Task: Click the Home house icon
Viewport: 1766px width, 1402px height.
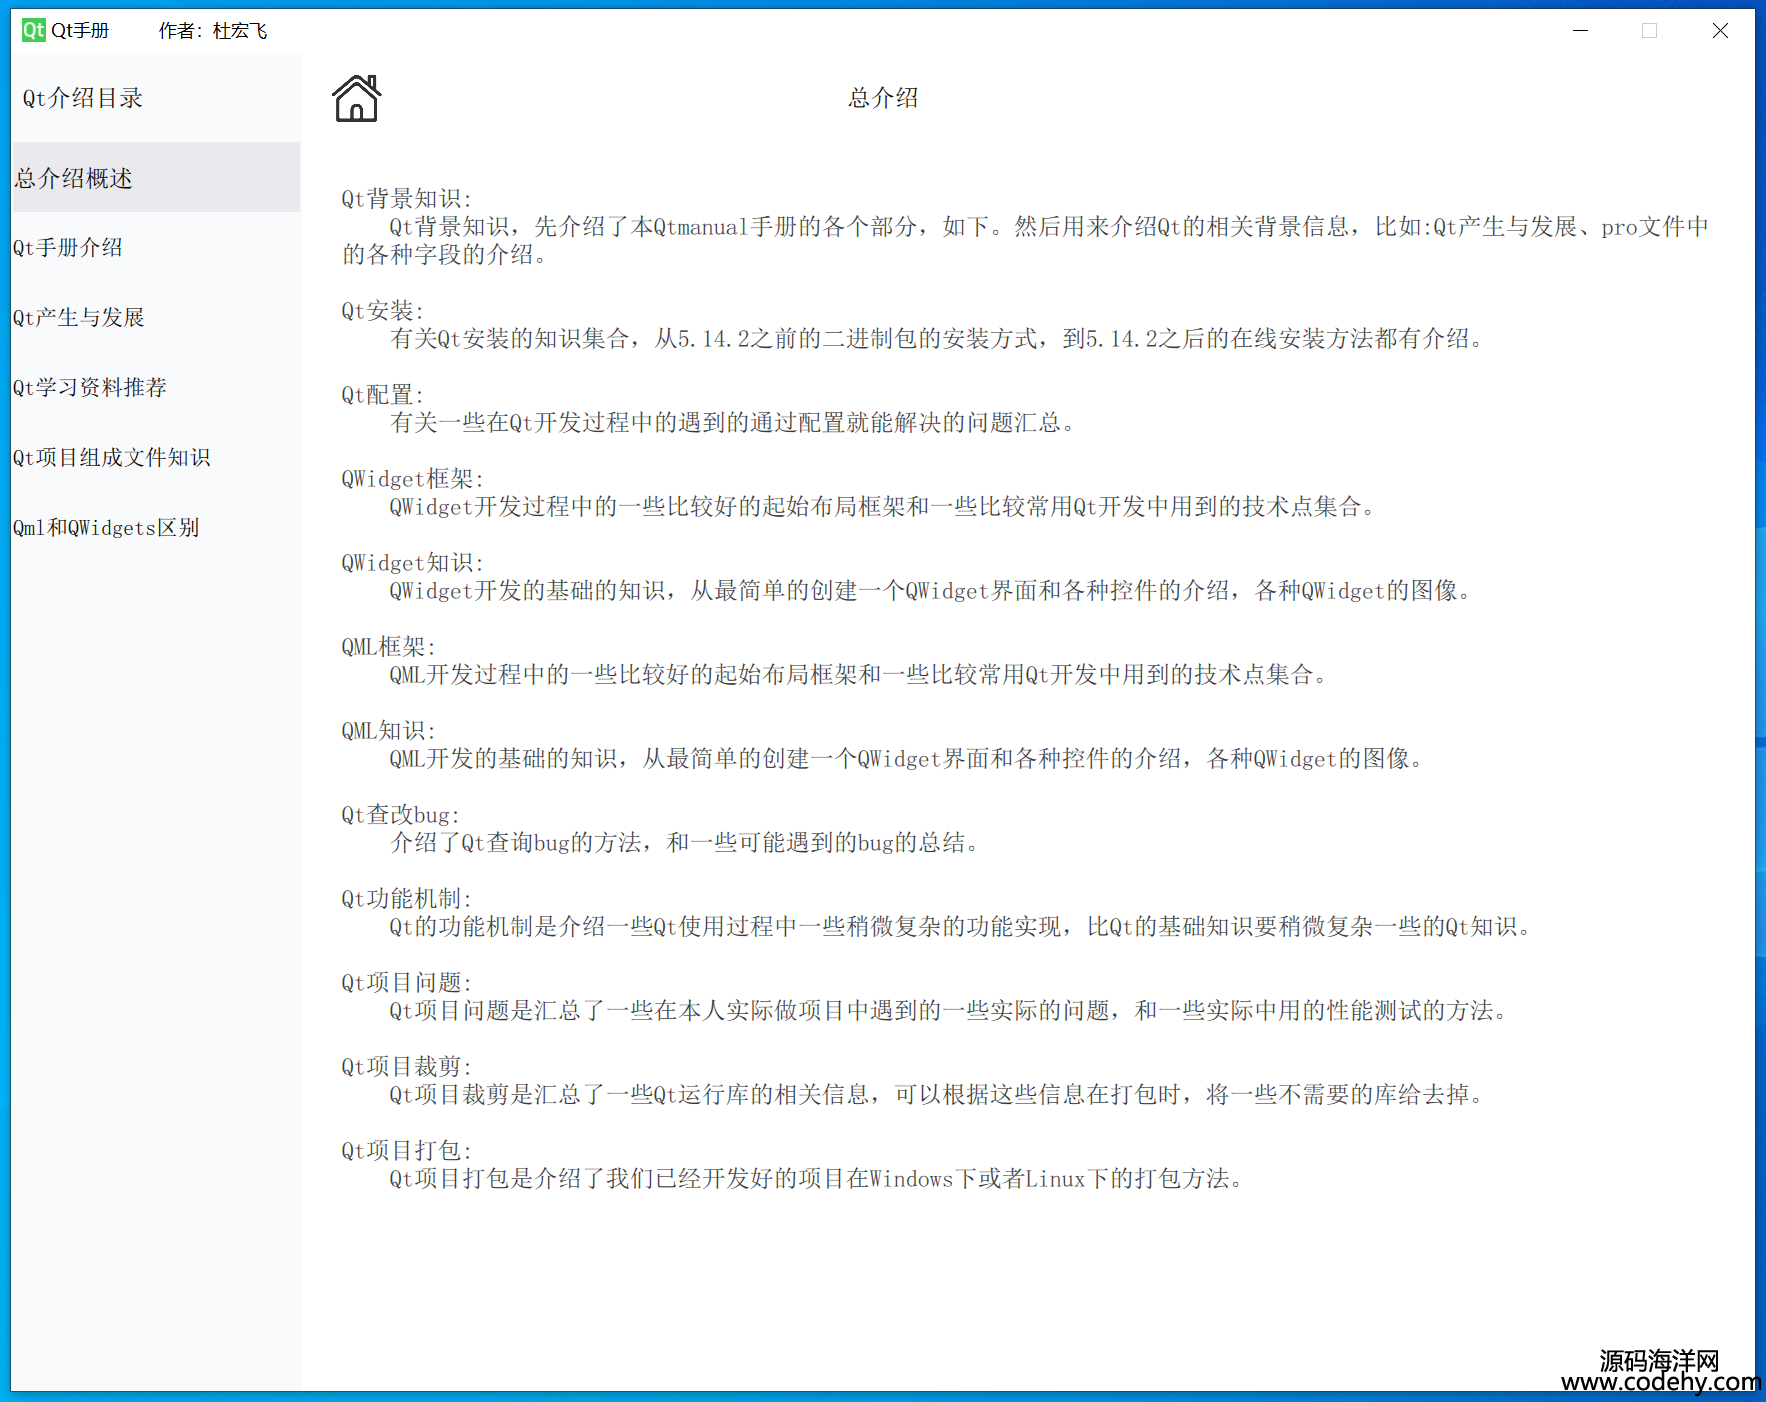Action: coord(356,98)
